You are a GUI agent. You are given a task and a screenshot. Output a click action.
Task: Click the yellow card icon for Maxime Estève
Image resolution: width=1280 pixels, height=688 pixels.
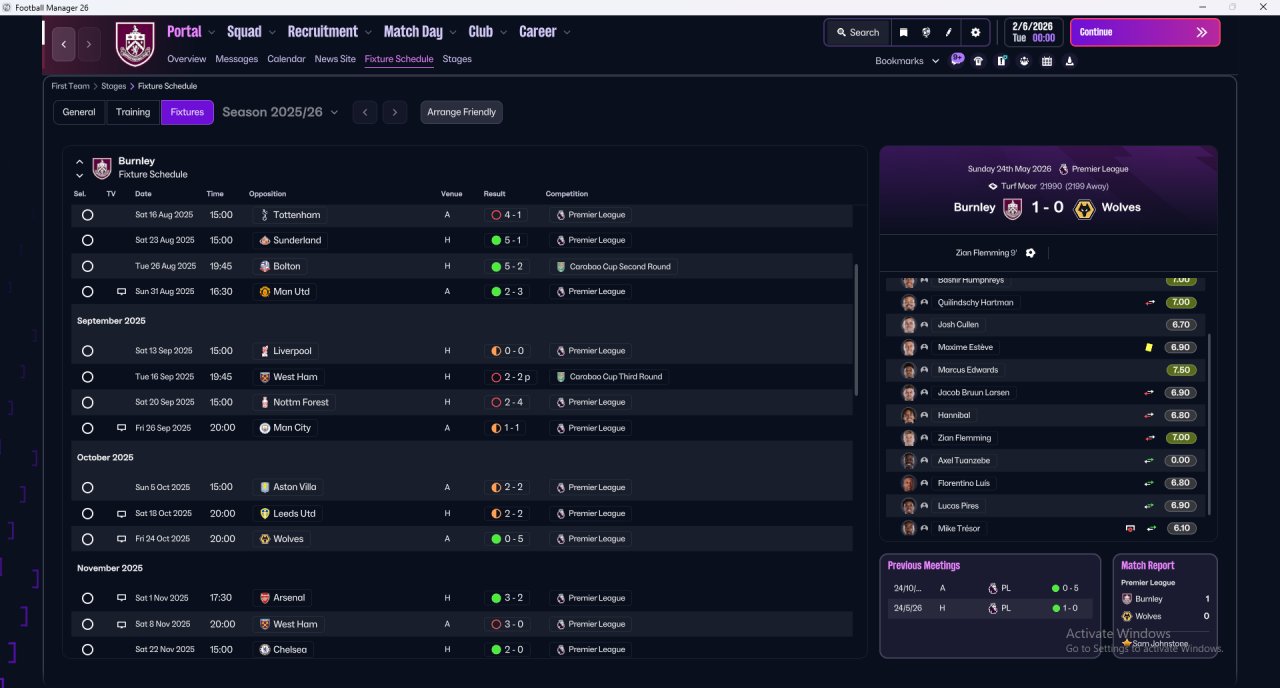[x=1149, y=347]
